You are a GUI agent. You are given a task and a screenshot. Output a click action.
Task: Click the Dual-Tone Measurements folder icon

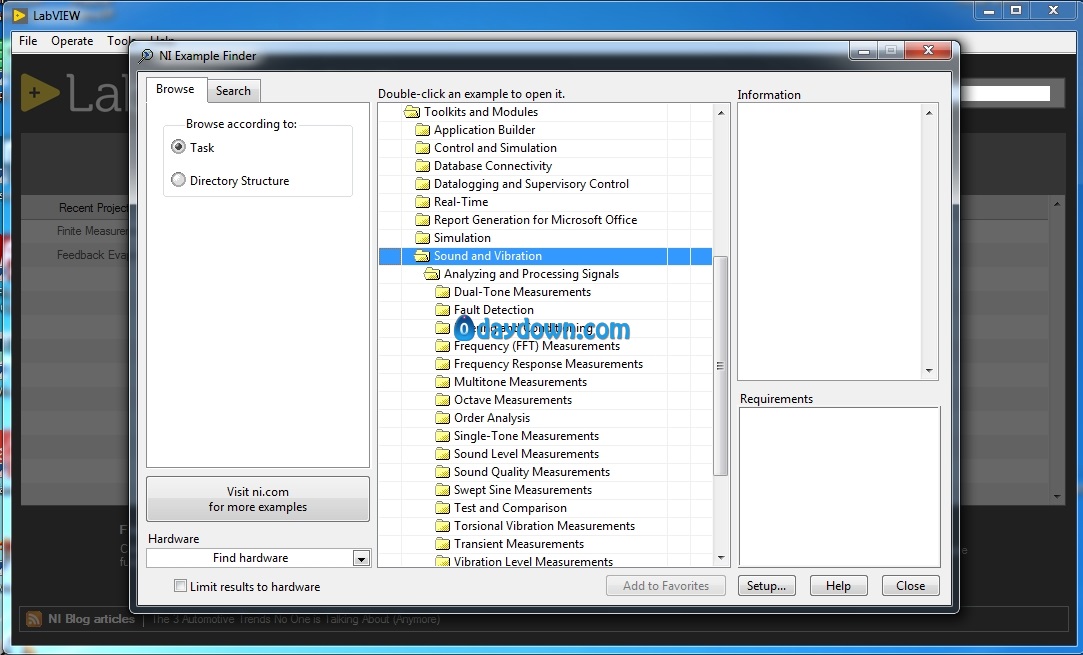442,292
